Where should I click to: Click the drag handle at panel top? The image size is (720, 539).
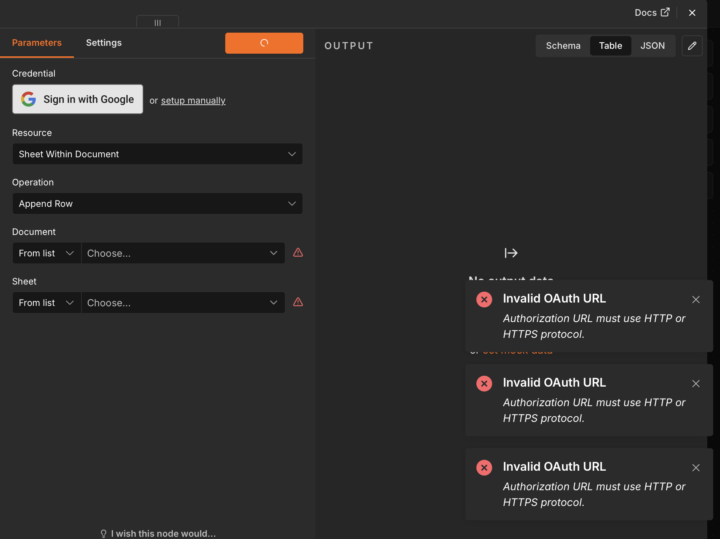158,22
